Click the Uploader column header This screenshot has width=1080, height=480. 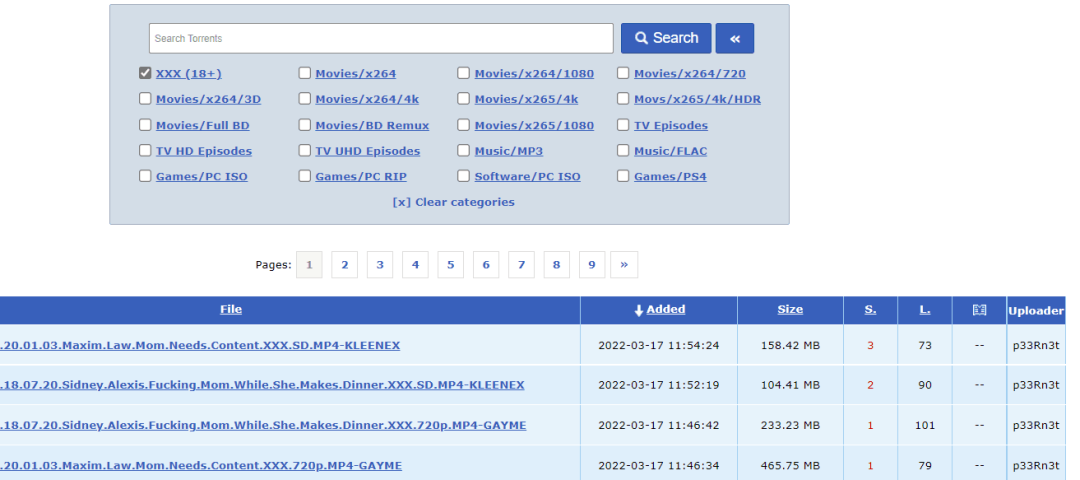1036,311
